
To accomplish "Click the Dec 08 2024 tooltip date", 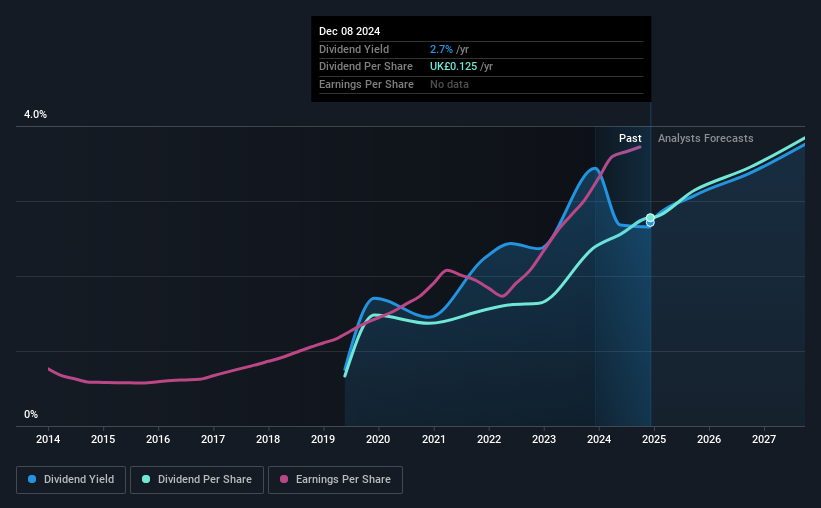I will pos(349,31).
